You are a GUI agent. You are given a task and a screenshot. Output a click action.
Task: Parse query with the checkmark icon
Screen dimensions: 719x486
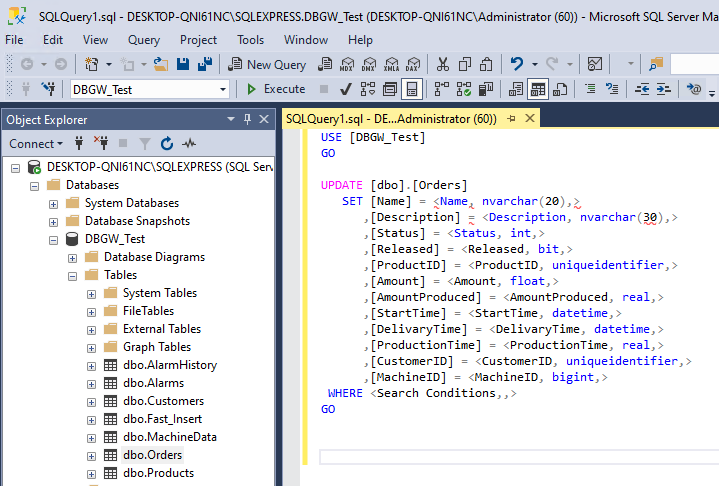pyautogui.click(x=346, y=89)
